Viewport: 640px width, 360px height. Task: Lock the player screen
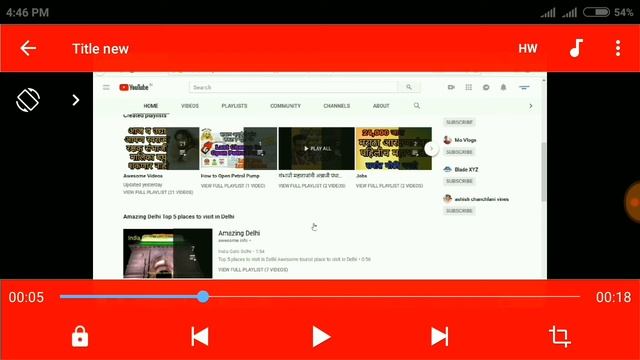pos(80,337)
